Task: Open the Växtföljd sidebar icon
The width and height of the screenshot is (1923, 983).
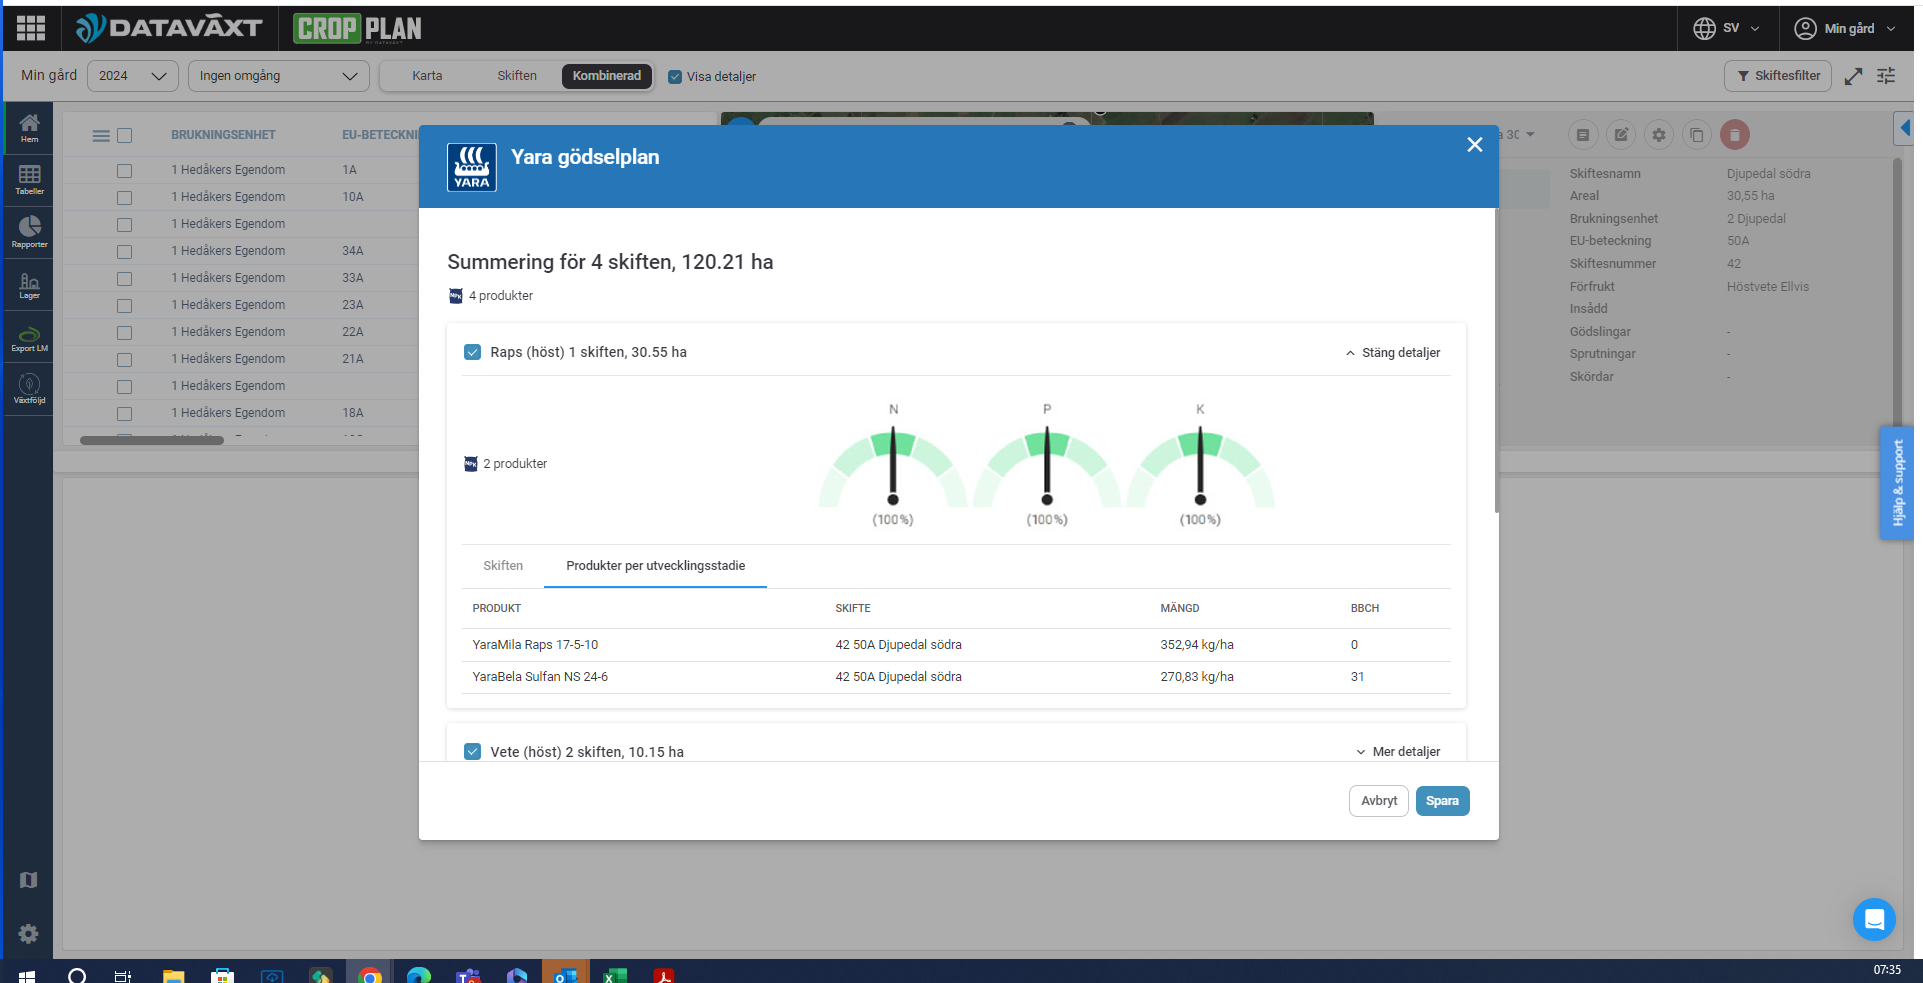Action: (x=29, y=389)
